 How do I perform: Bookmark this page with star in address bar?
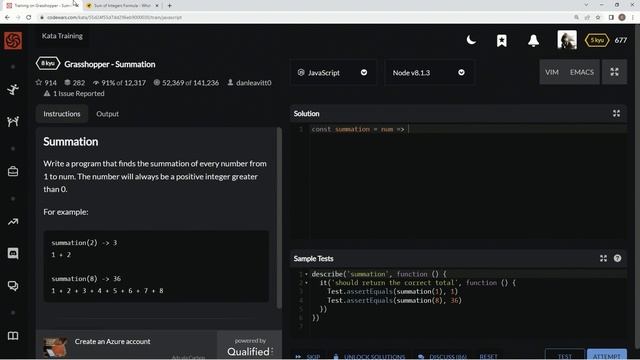coord(598,17)
